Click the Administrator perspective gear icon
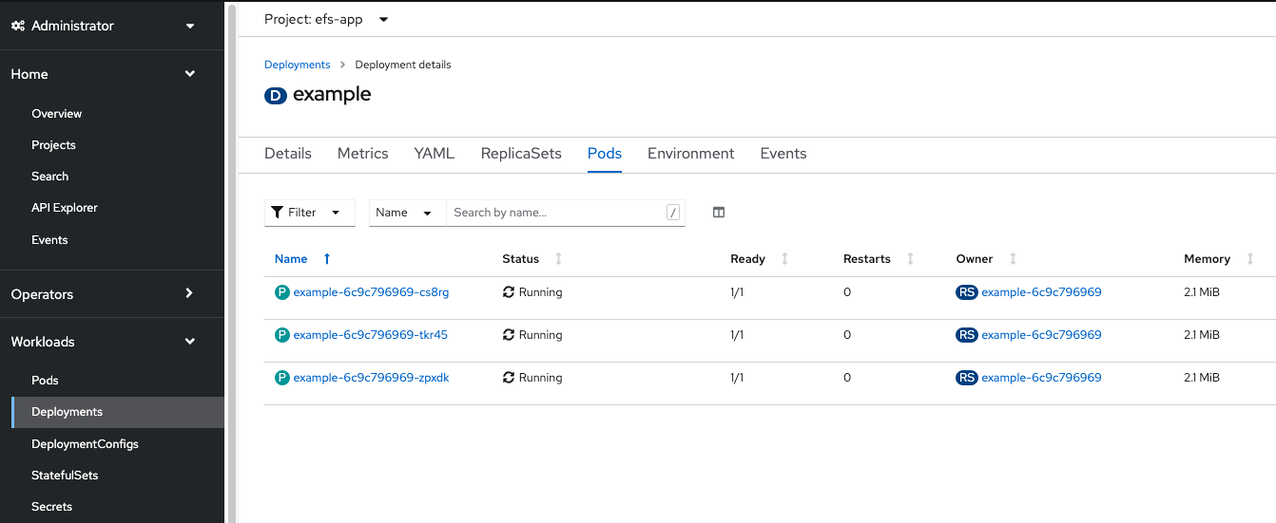 point(18,26)
